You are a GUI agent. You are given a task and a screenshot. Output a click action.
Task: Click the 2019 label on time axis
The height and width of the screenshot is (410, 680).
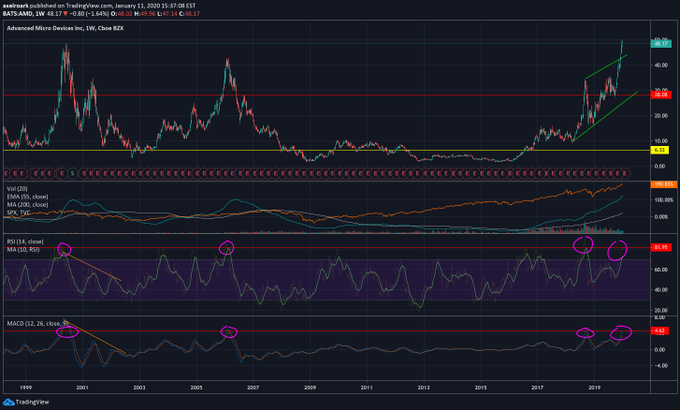pyautogui.click(x=595, y=387)
